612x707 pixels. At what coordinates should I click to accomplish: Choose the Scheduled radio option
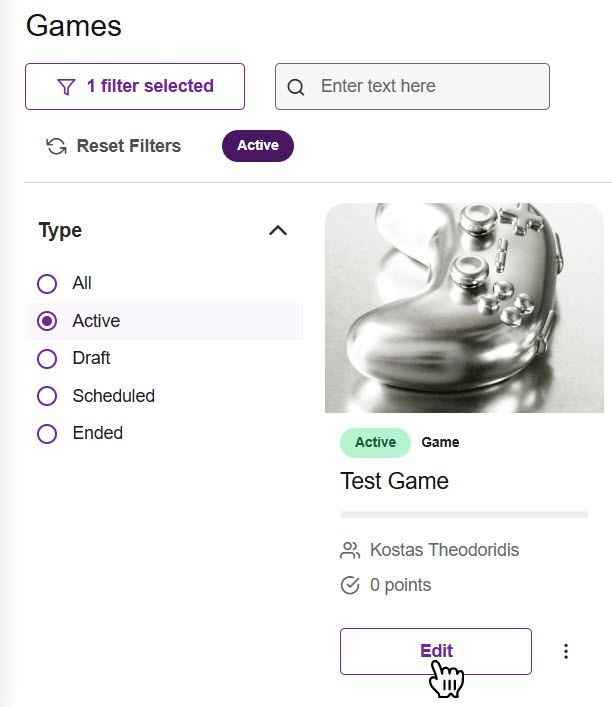pos(47,396)
